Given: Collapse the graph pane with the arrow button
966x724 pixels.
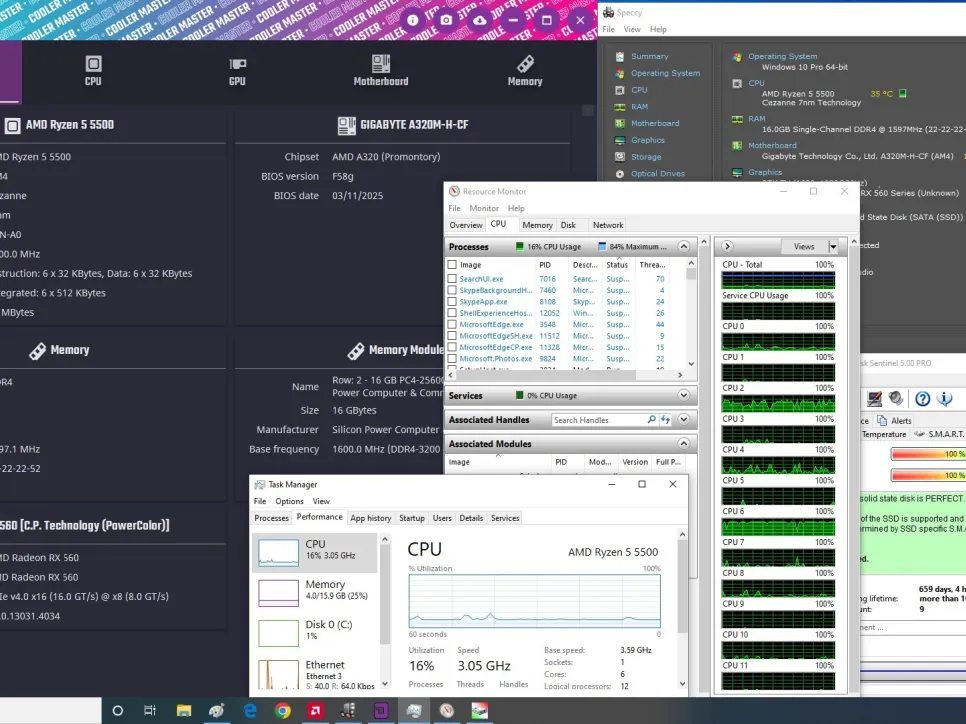Looking at the screenshot, I should point(728,246).
